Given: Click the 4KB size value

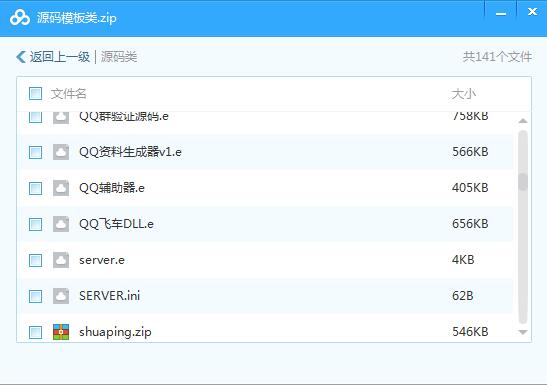Looking at the screenshot, I should coord(463,260).
